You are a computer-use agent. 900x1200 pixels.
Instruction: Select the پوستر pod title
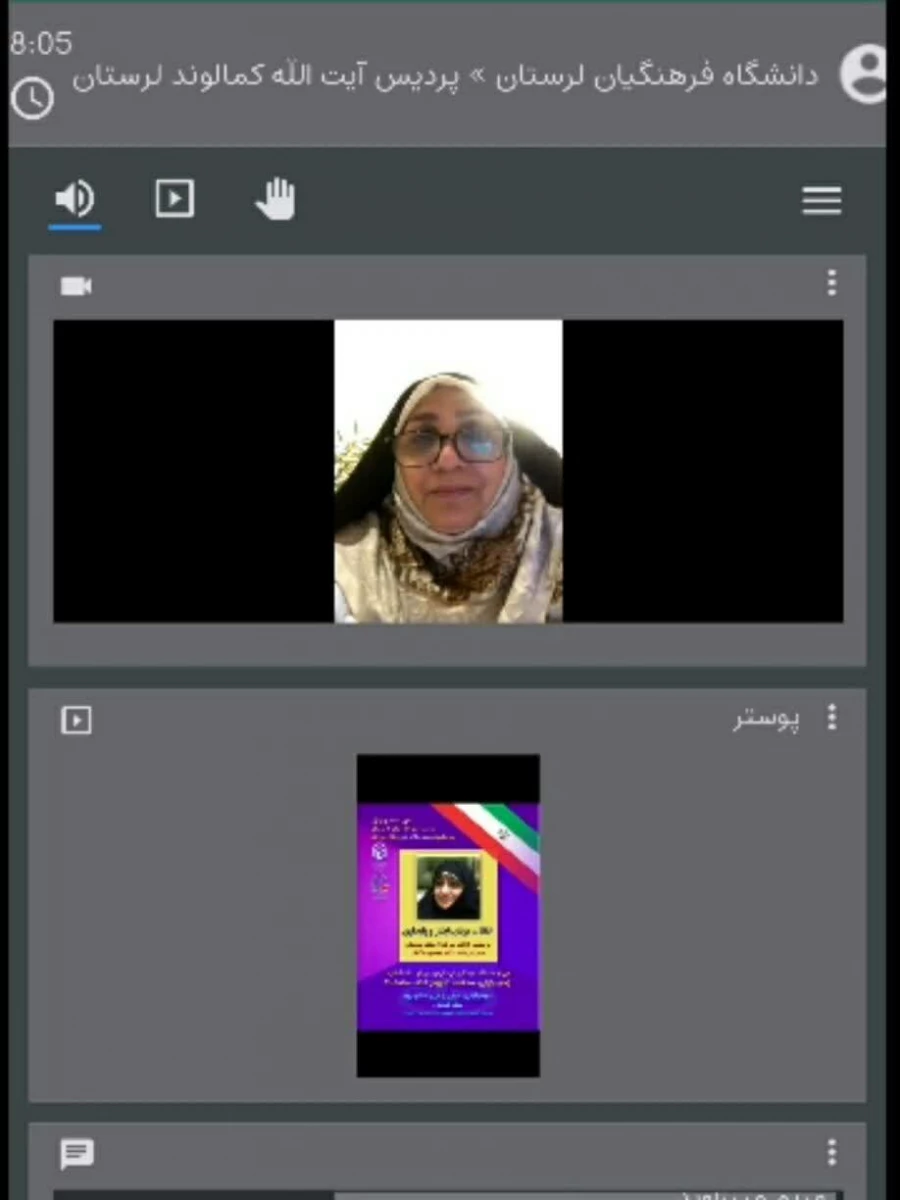pyautogui.click(x=766, y=720)
